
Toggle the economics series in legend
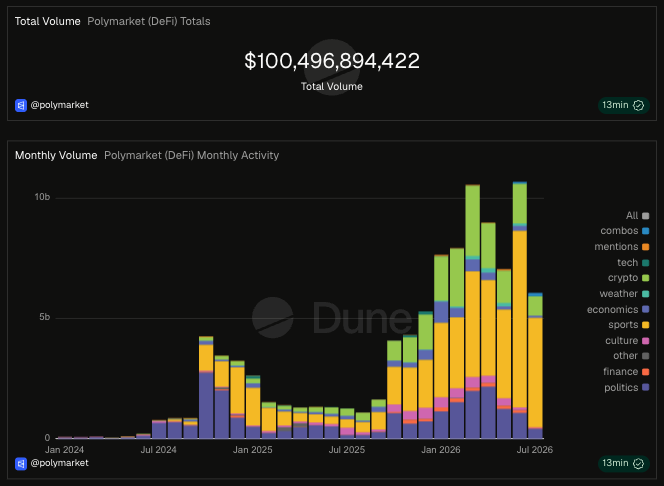[x=618, y=309]
